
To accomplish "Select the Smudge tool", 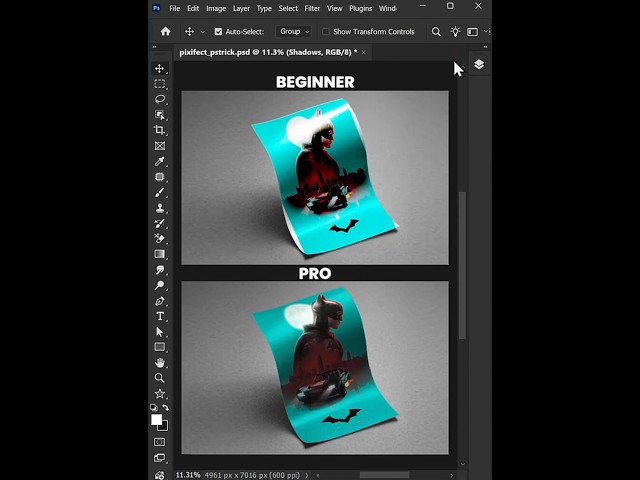I will pos(160,269).
